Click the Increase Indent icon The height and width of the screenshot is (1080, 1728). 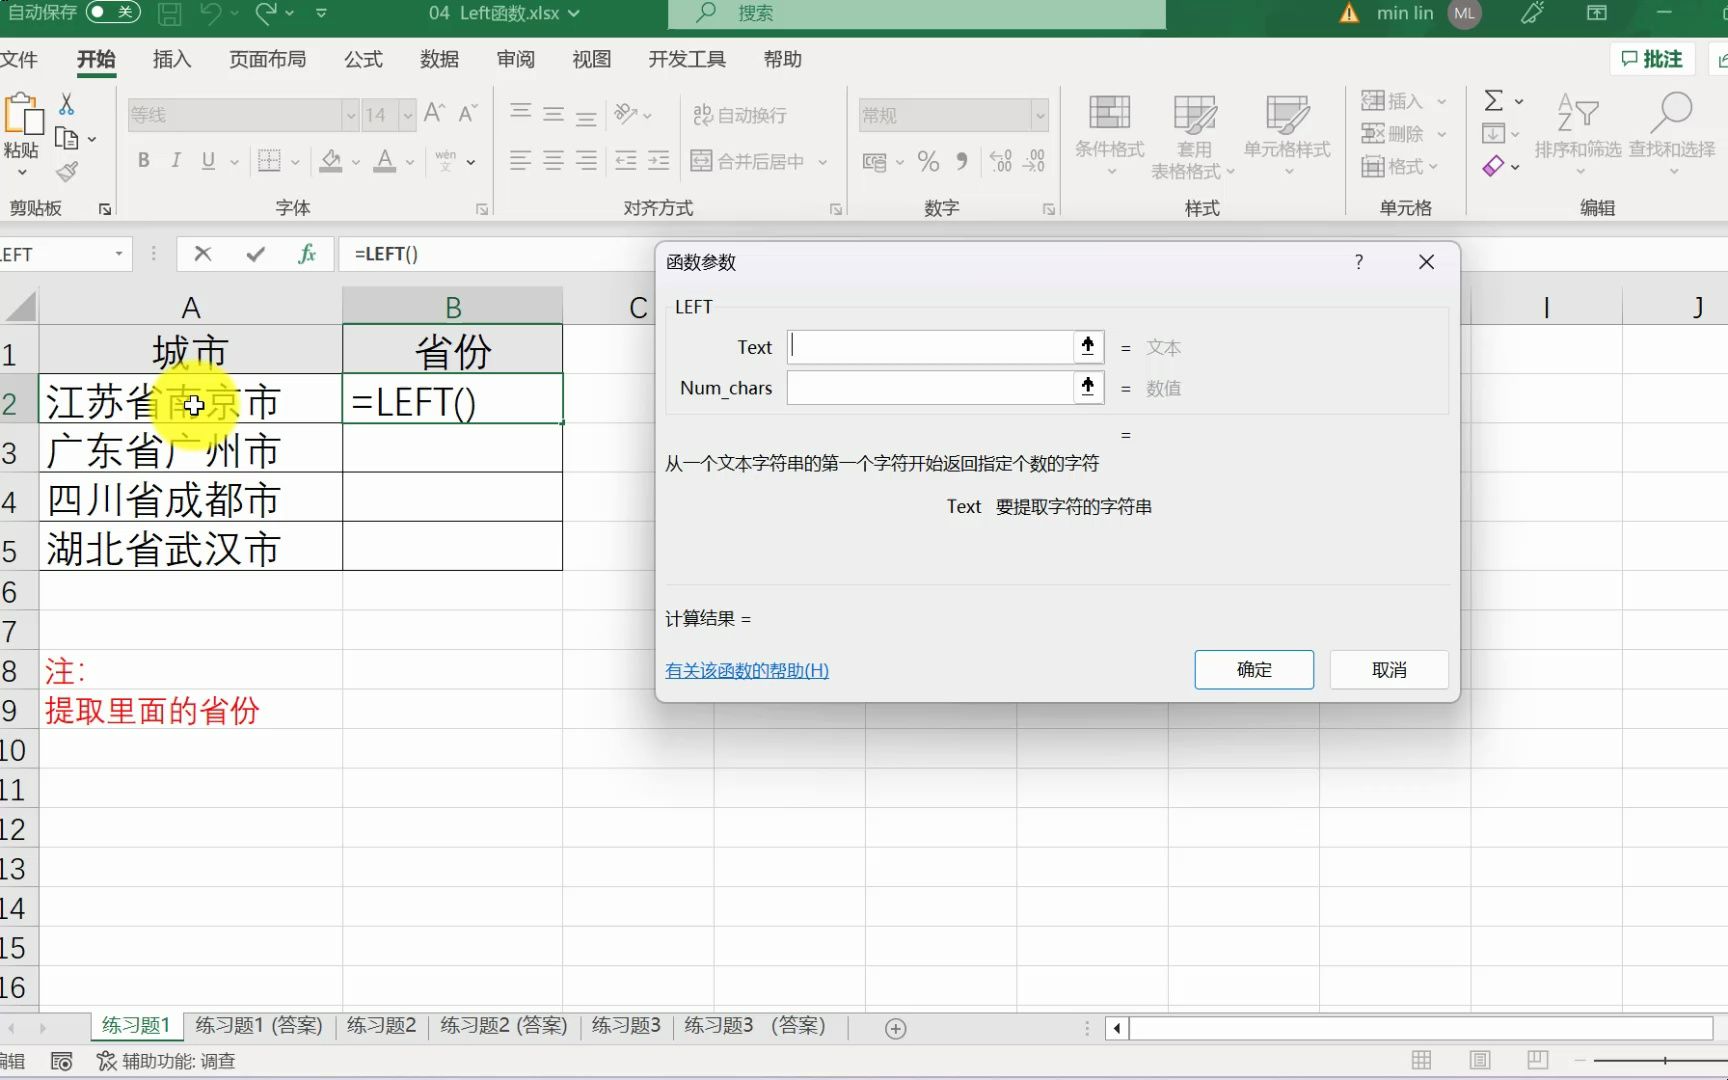pyautogui.click(x=659, y=160)
